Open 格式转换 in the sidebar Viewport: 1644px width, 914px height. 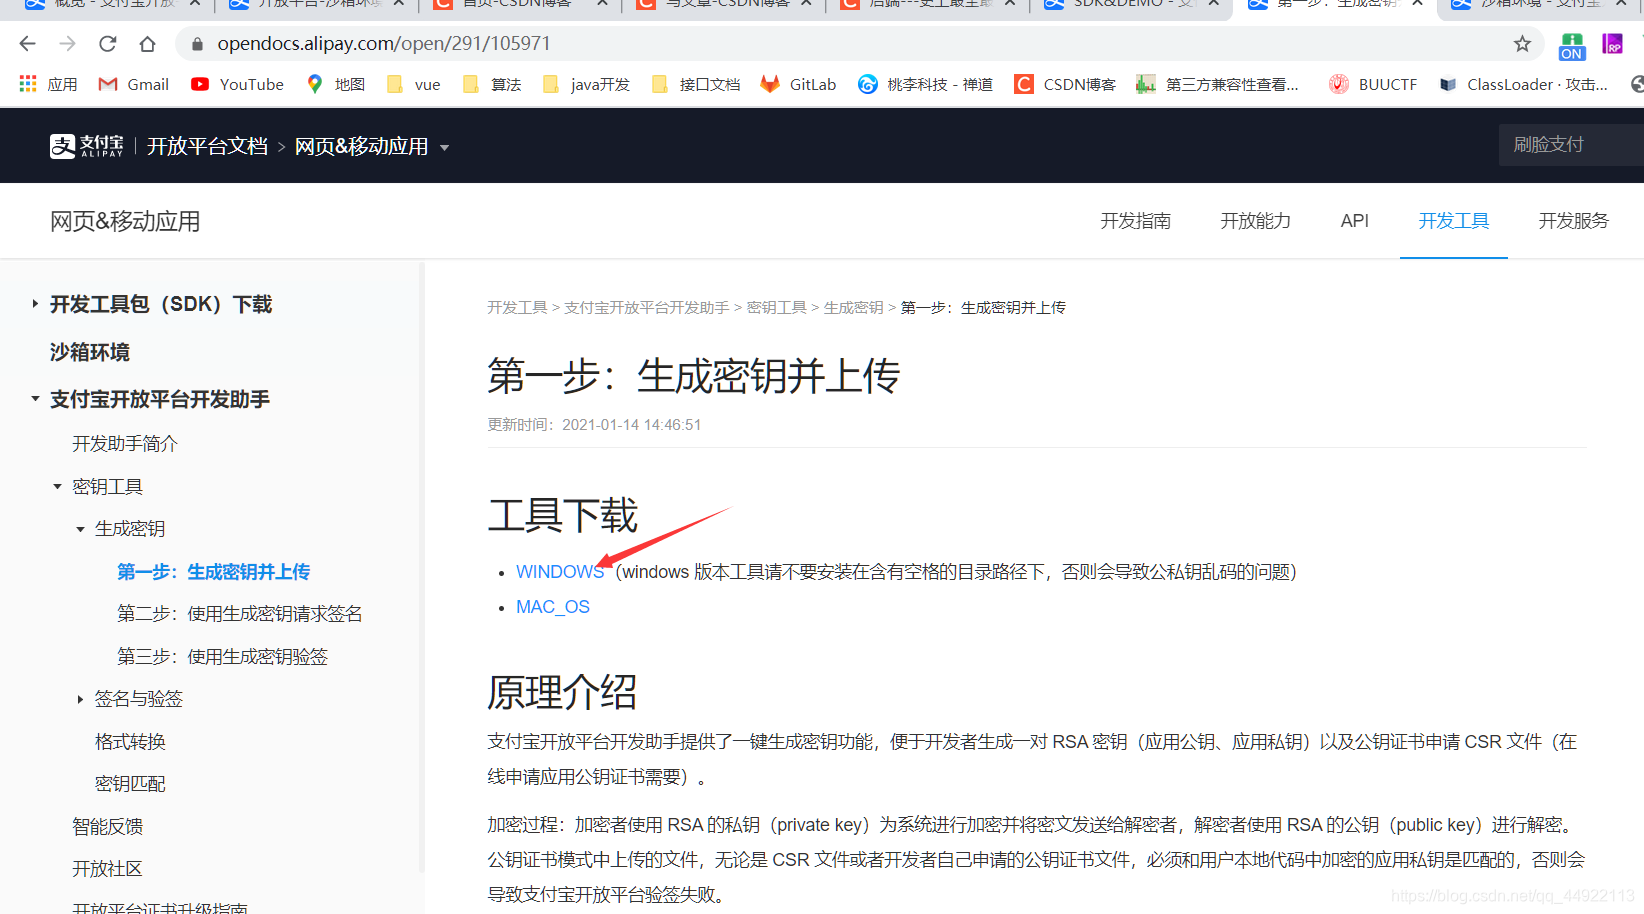coord(130,742)
